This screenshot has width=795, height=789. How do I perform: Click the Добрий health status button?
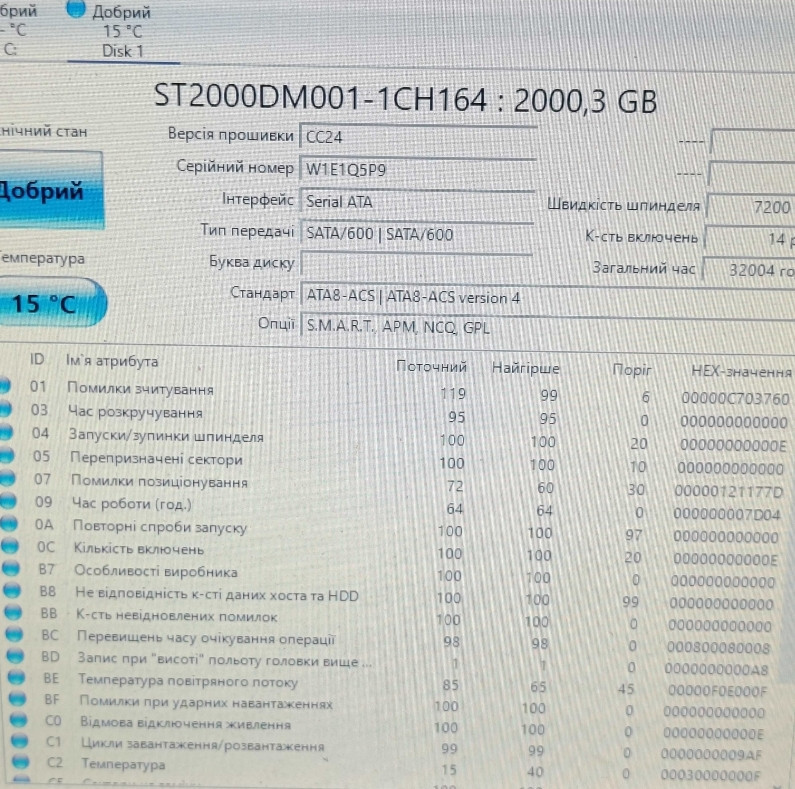(50, 190)
